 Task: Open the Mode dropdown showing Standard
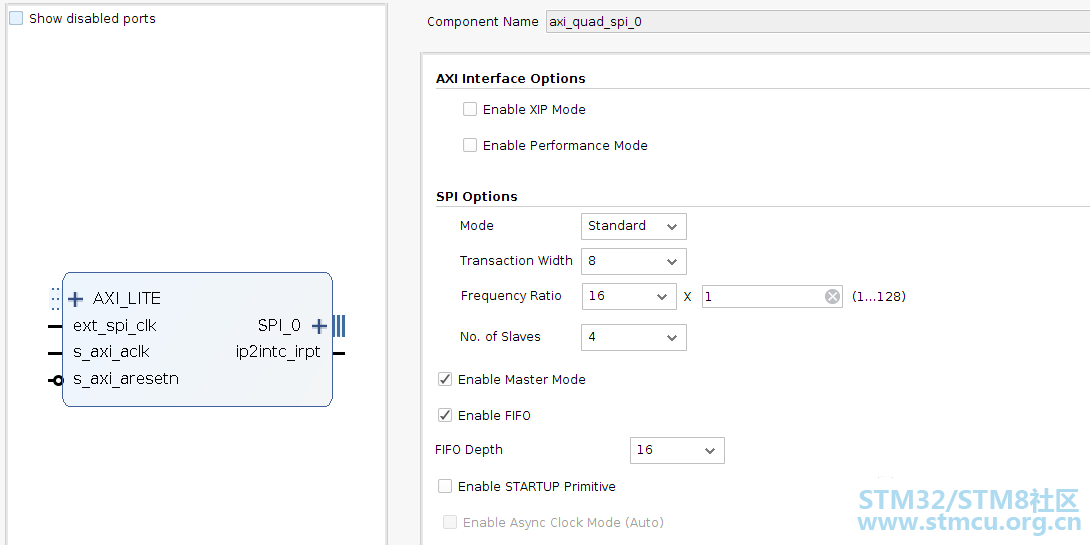tap(634, 226)
